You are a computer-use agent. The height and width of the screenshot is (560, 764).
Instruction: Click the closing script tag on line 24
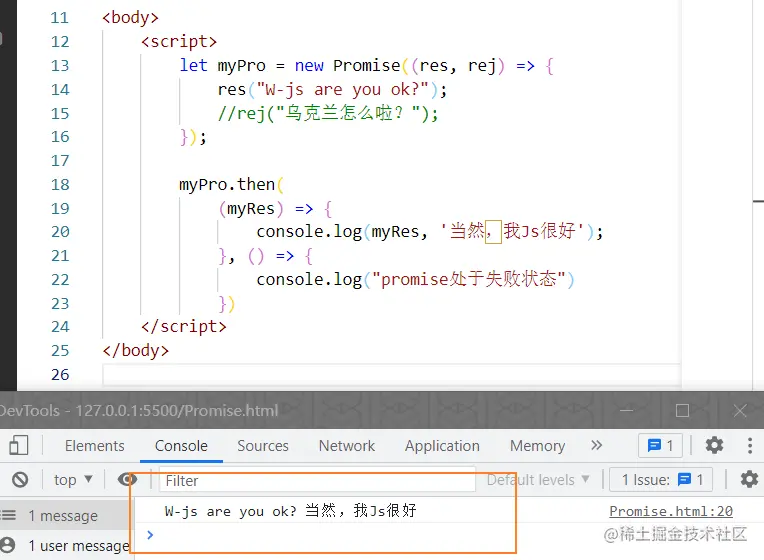184,327
